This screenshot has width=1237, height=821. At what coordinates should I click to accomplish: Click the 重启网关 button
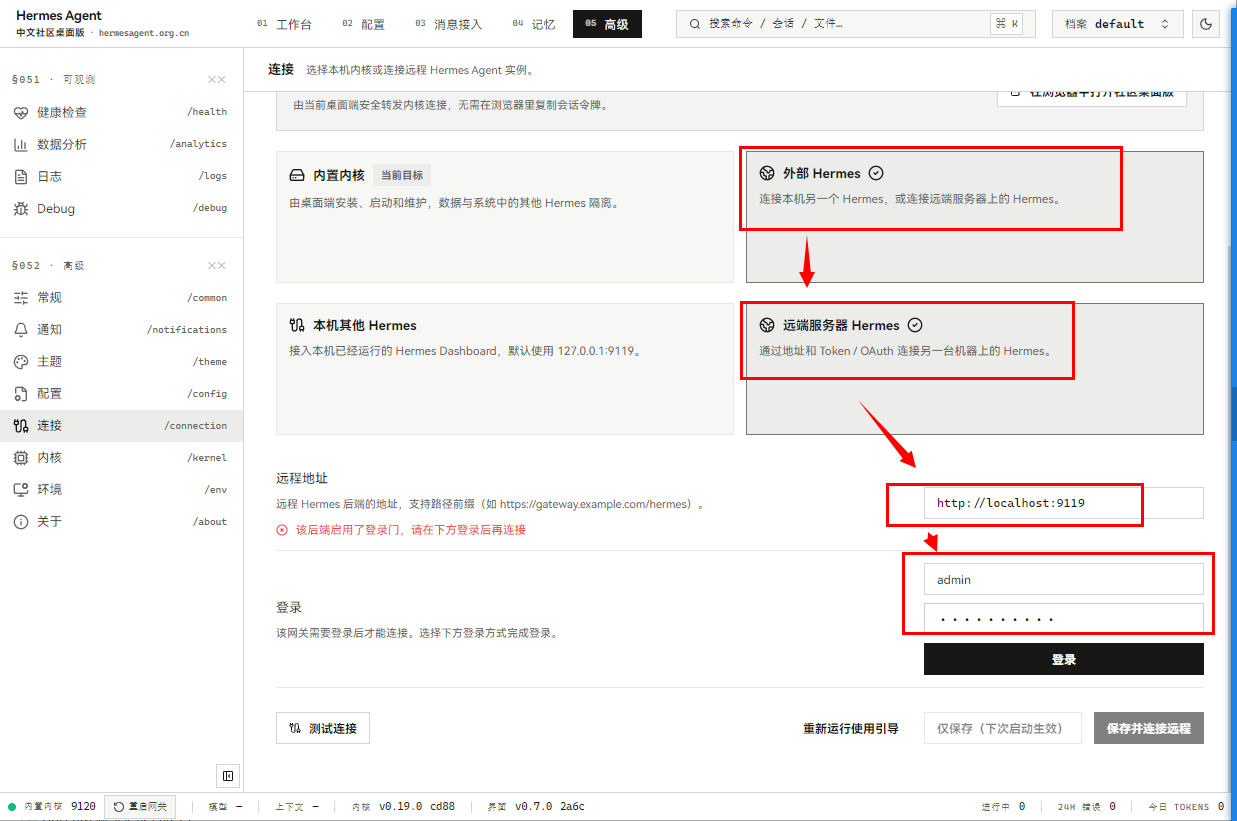click(140, 806)
